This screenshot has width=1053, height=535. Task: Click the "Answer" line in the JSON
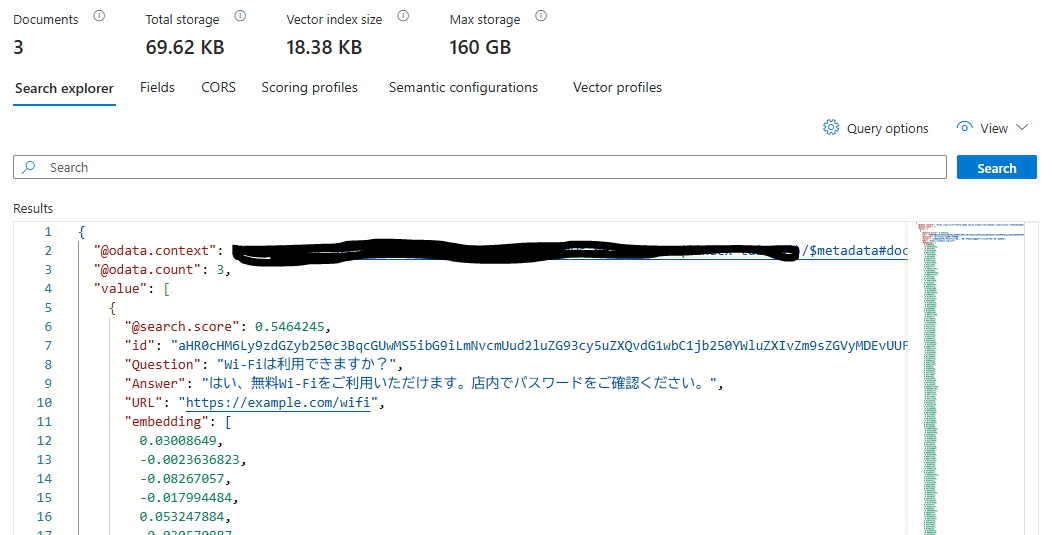click(x=424, y=383)
